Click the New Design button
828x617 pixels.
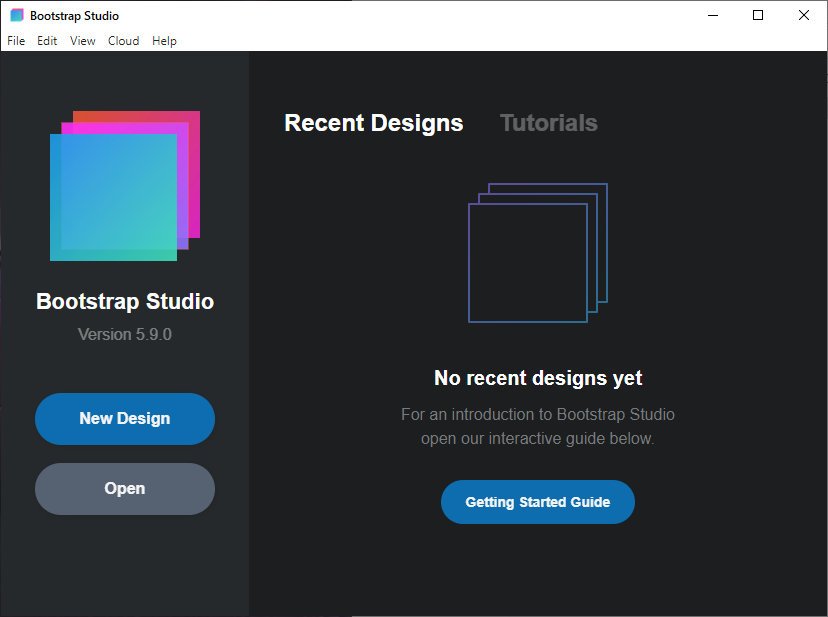(x=125, y=418)
